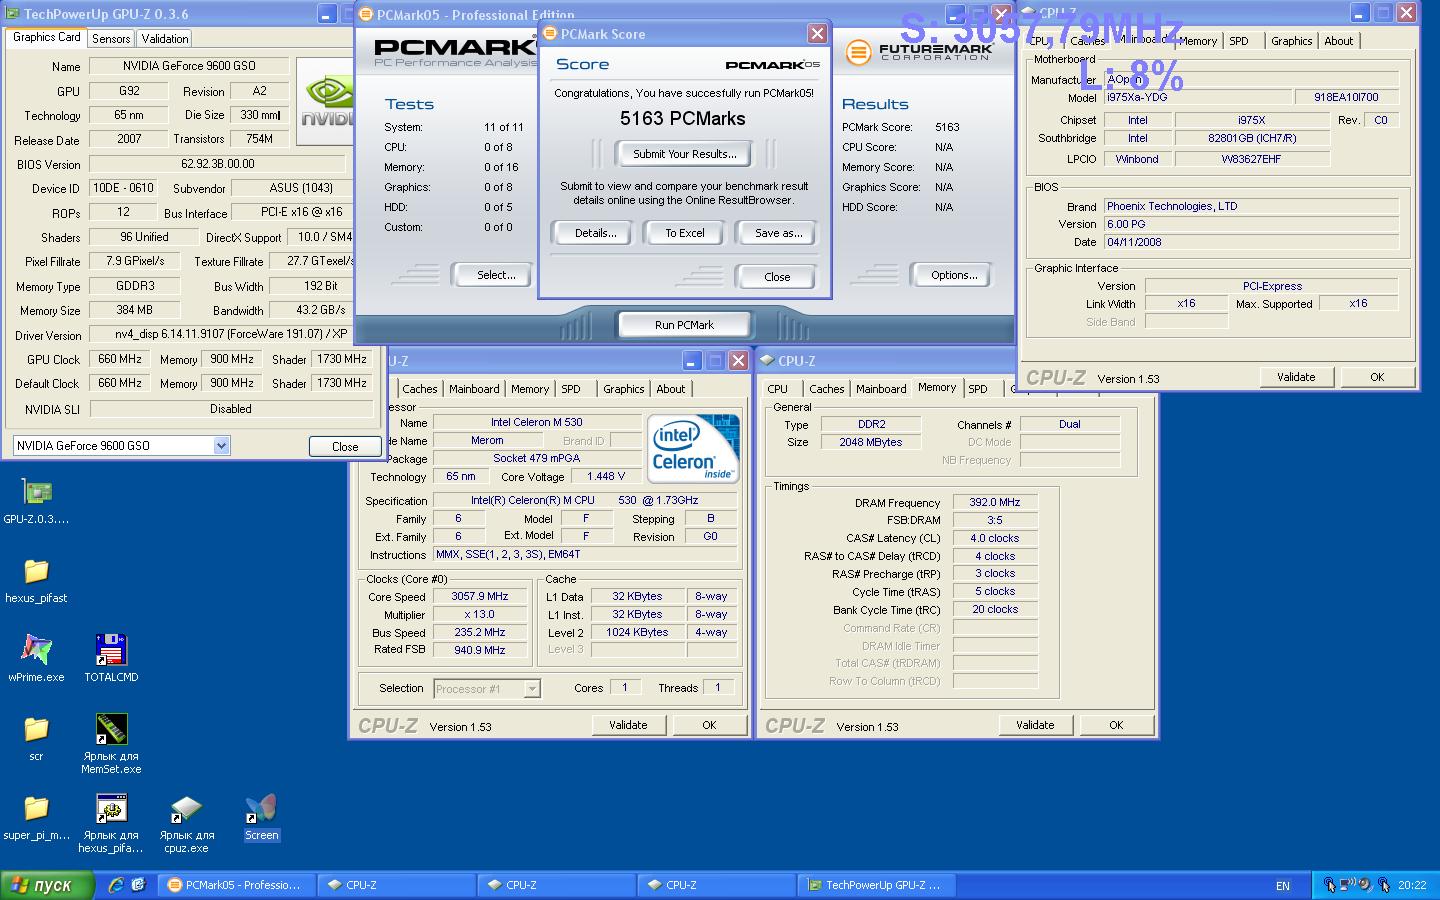Open SPD tab in the memory CPU-Z window
The image size is (1440, 900).
[x=978, y=389]
